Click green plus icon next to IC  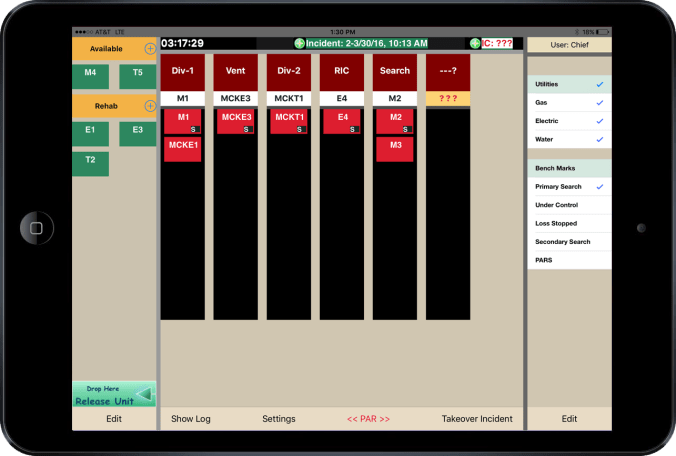coord(475,44)
